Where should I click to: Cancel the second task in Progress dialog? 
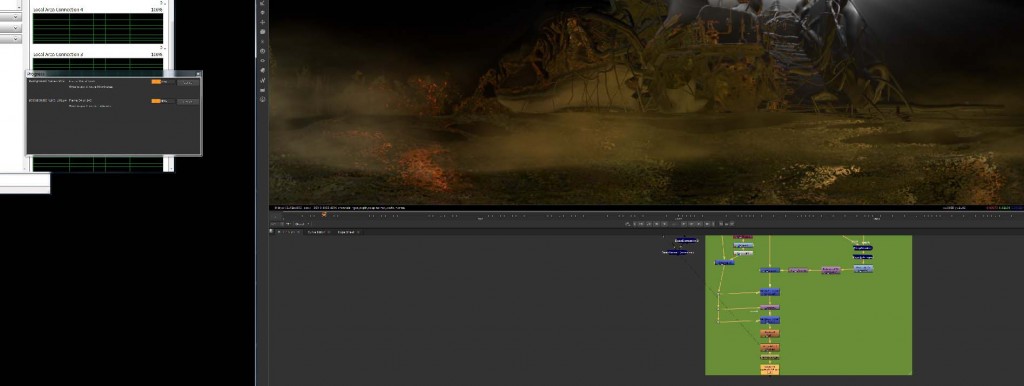point(187,101)
